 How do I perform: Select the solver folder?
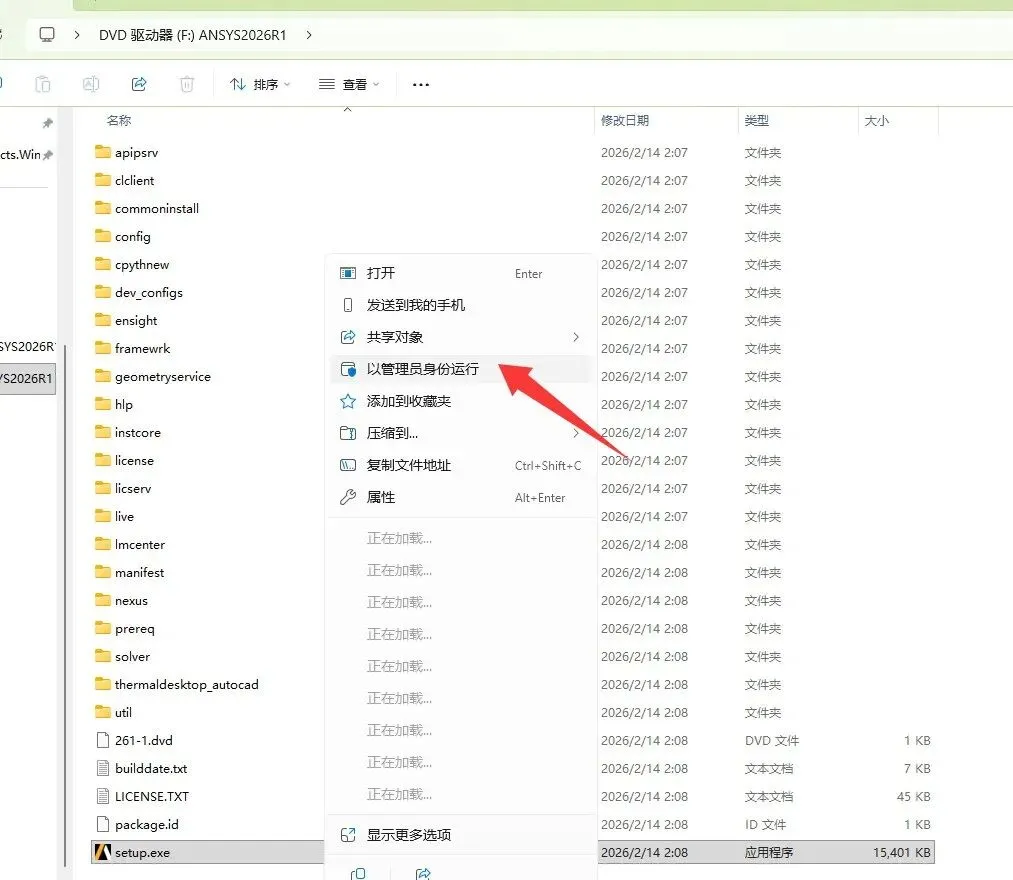point(122,656)
